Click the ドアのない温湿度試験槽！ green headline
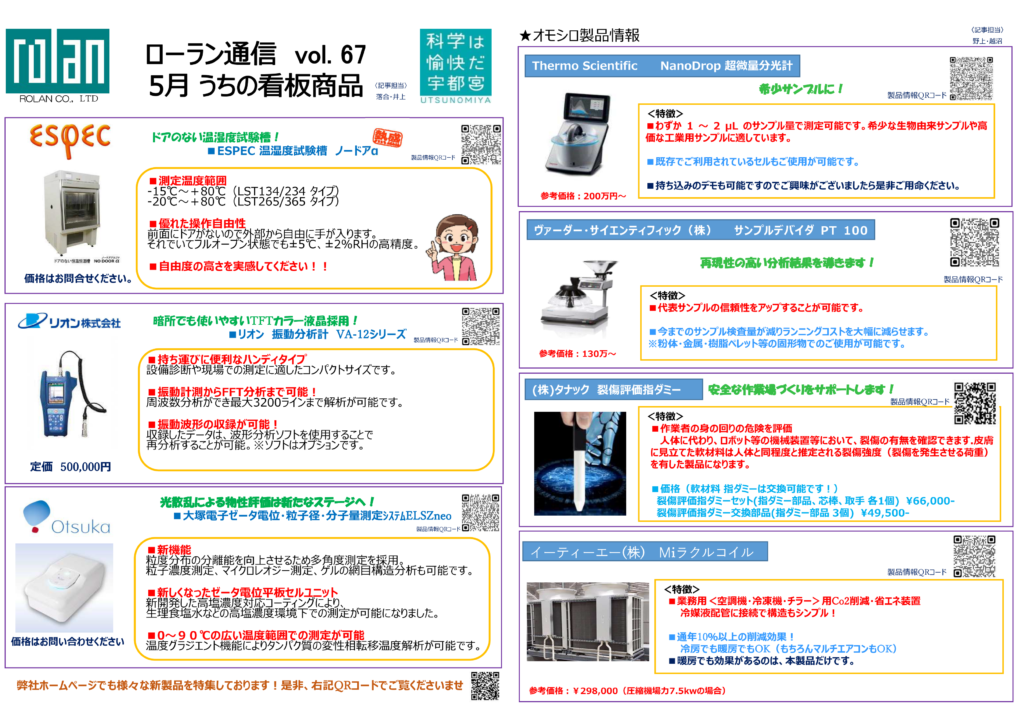The height and width of the screenshot is (724, 1024). [216, 136]
